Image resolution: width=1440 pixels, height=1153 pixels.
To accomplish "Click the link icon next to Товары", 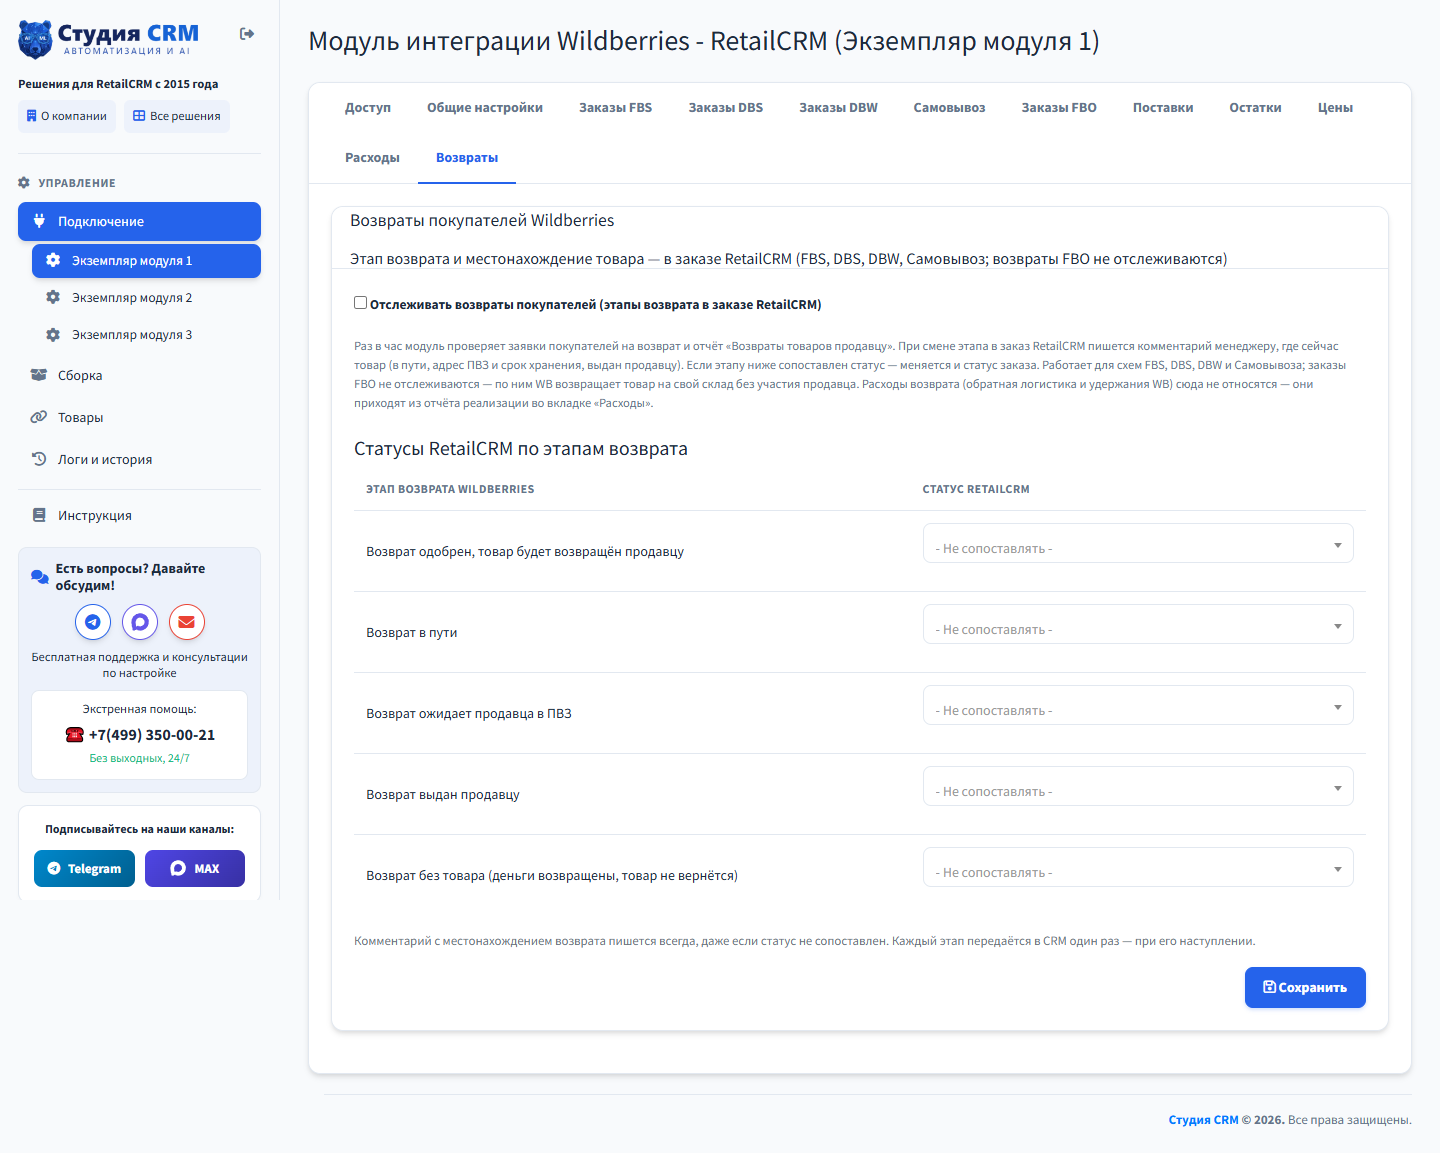I will (39, 417).
